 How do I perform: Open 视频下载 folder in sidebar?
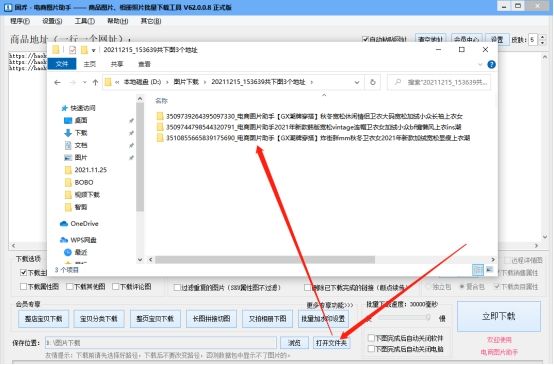pyautogui.click(x=83, y=195)
